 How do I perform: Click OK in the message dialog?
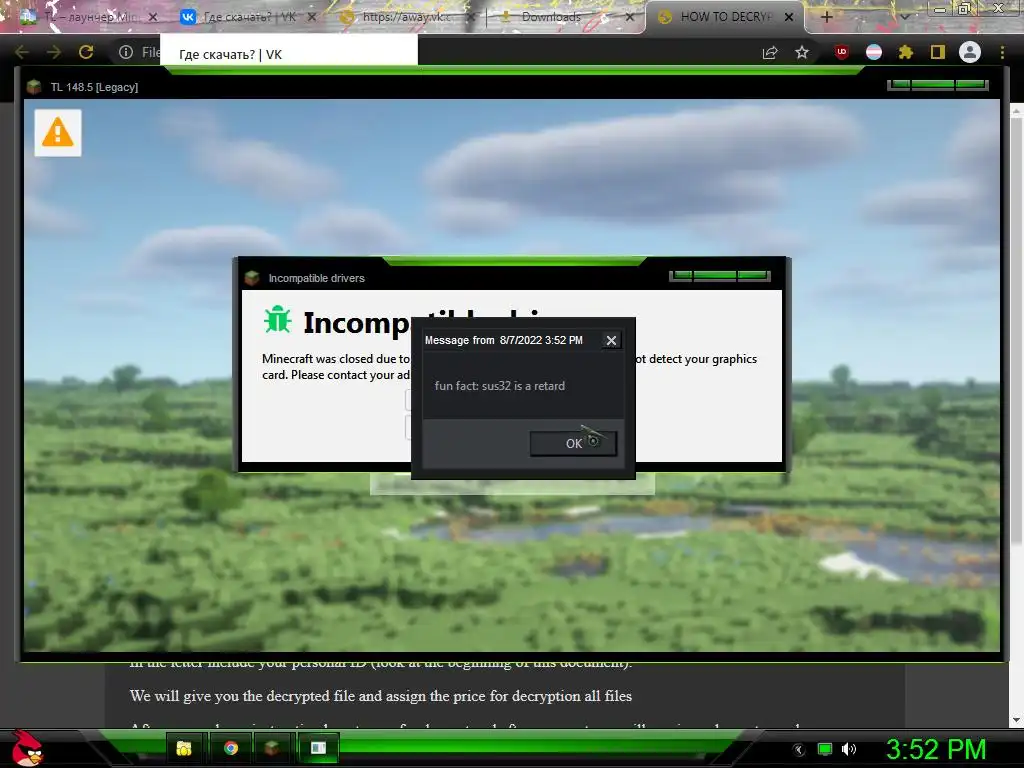(573, 443)
